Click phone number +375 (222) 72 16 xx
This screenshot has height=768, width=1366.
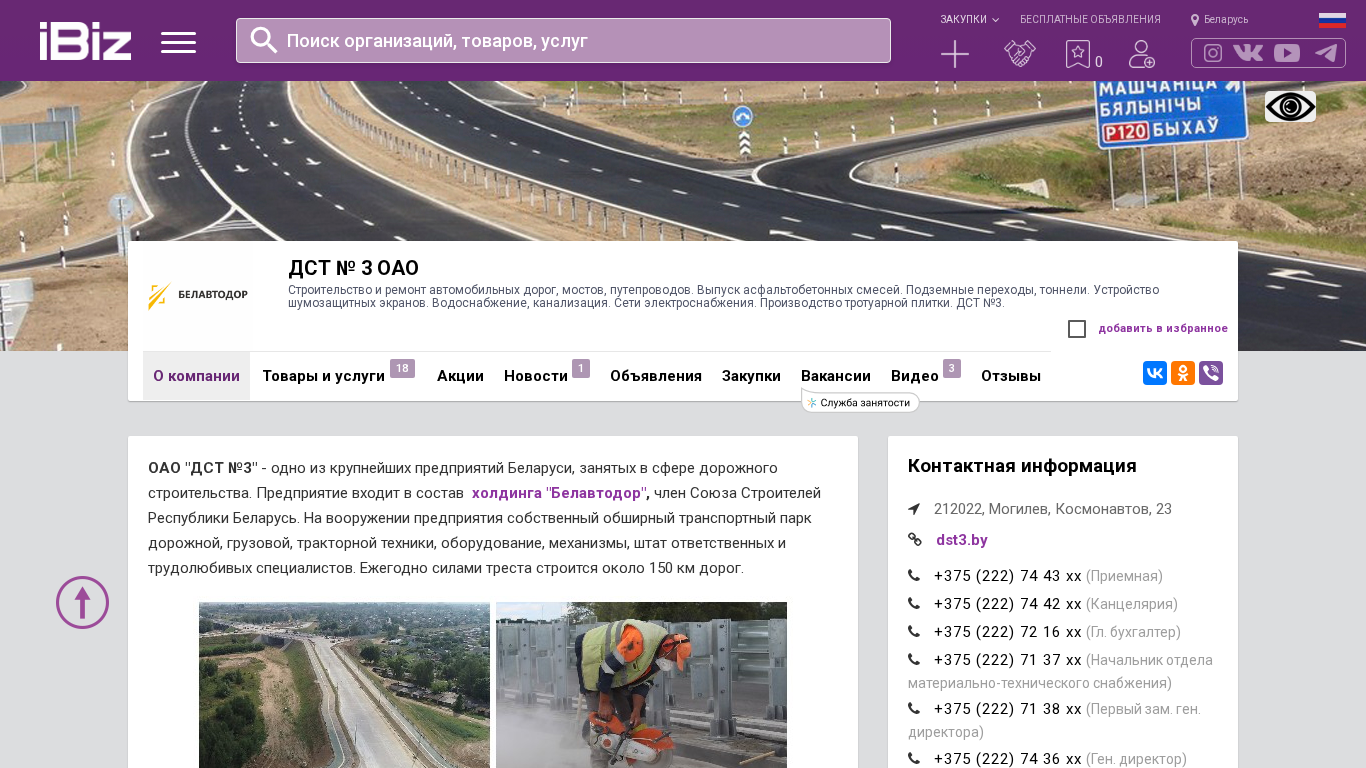[1007, 632]
